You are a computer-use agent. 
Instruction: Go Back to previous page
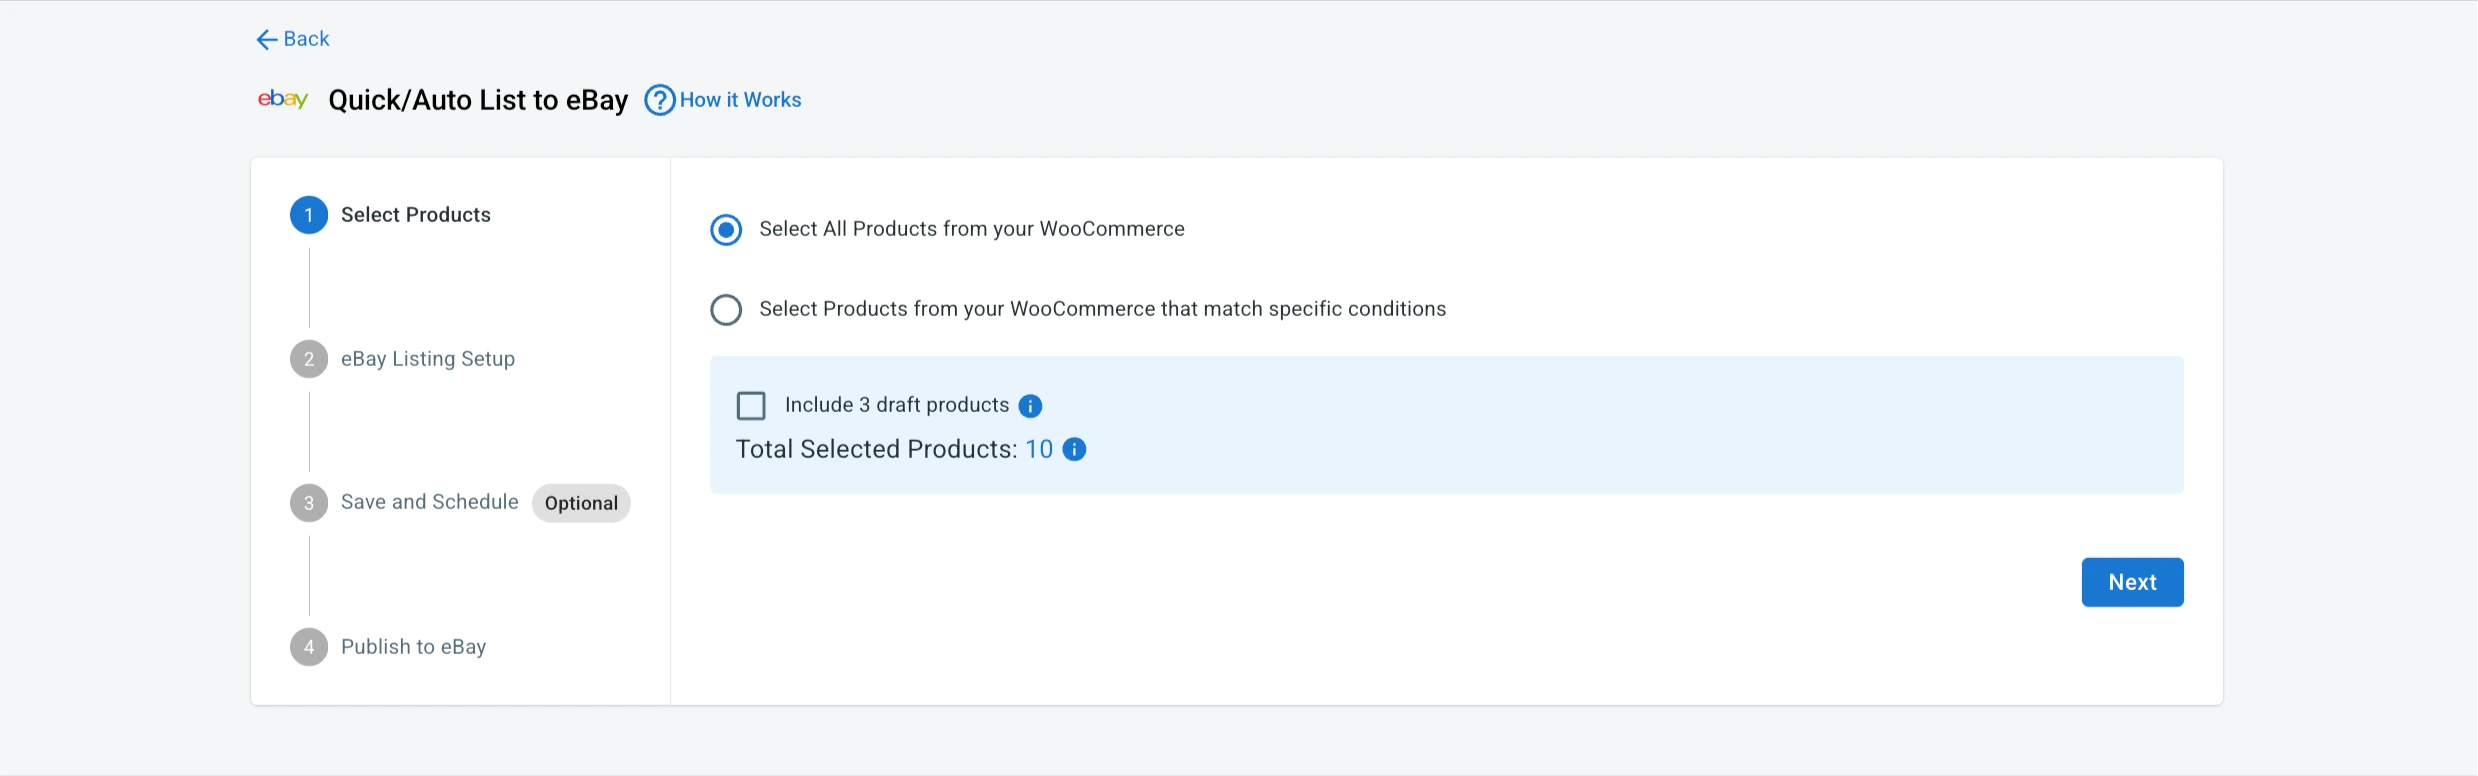(306, 39)
